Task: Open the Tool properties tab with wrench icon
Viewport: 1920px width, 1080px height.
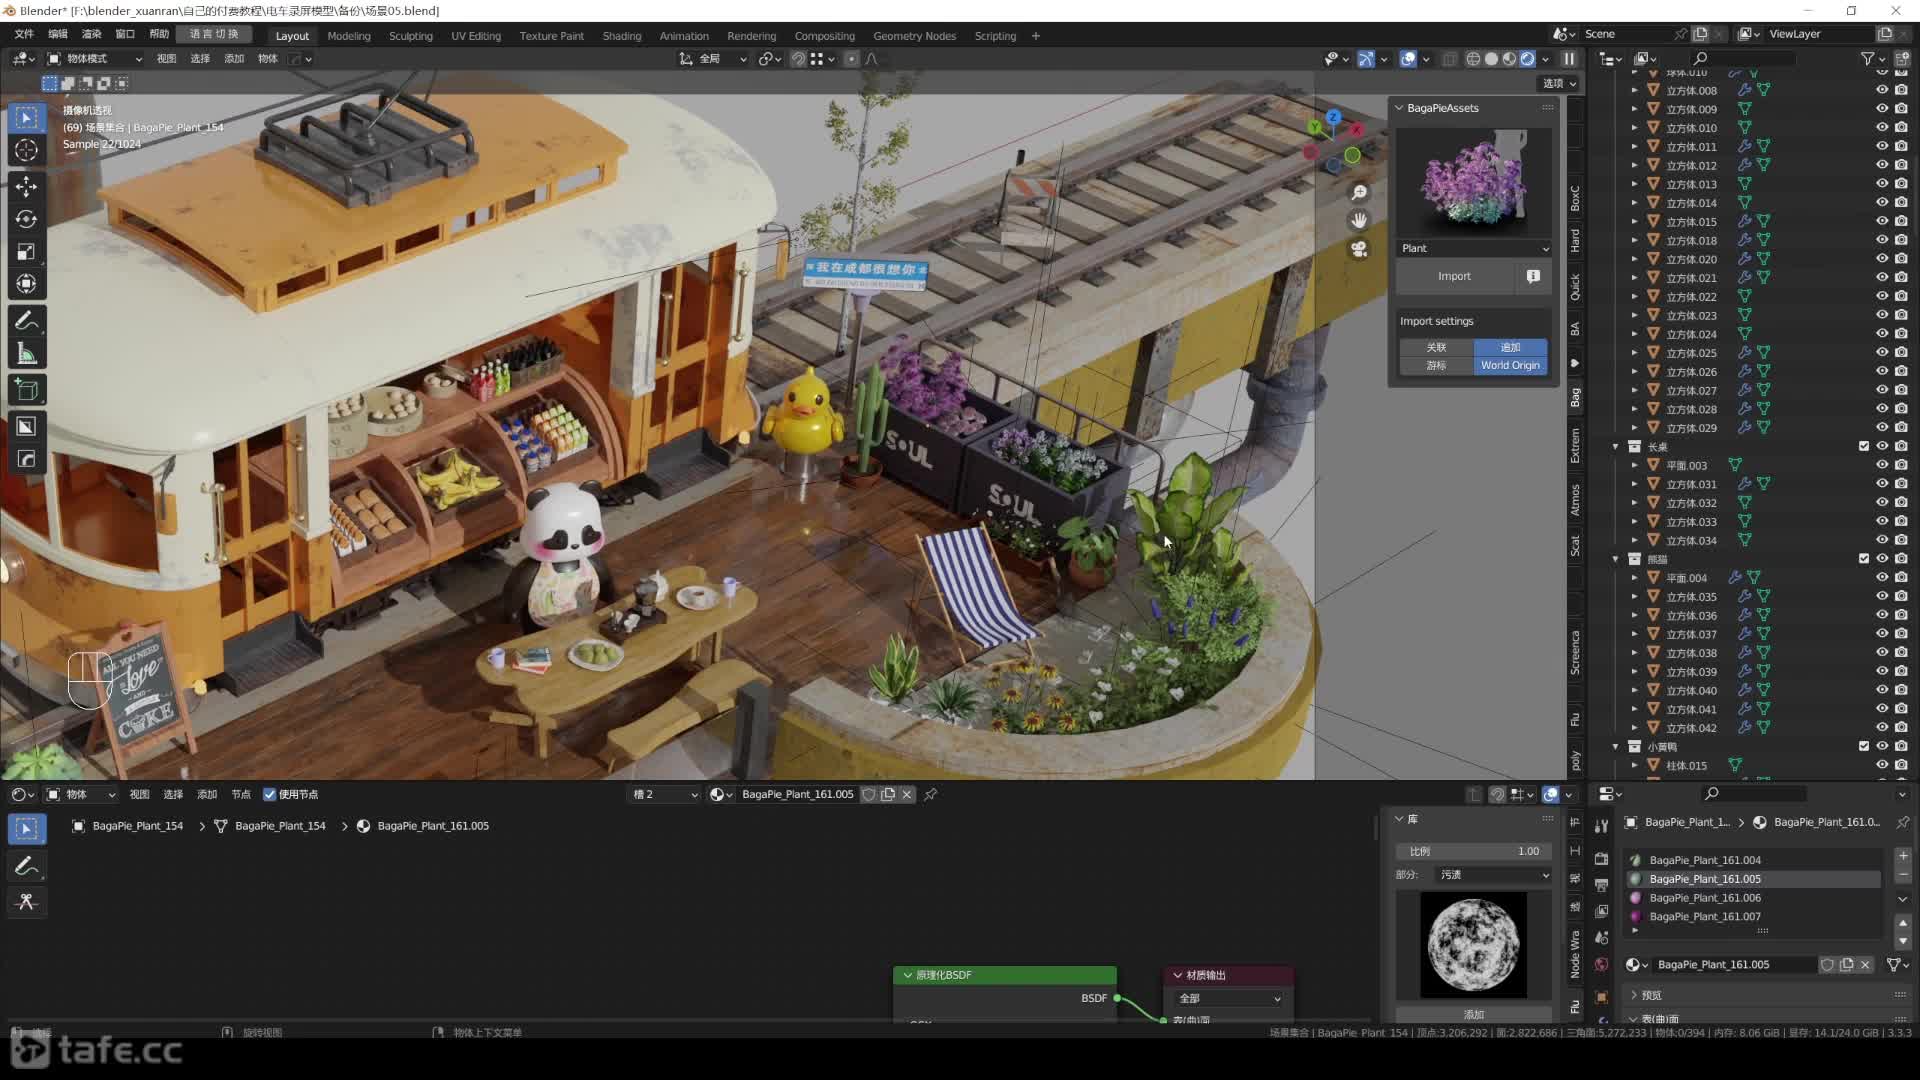Action: coord(1601,825)
